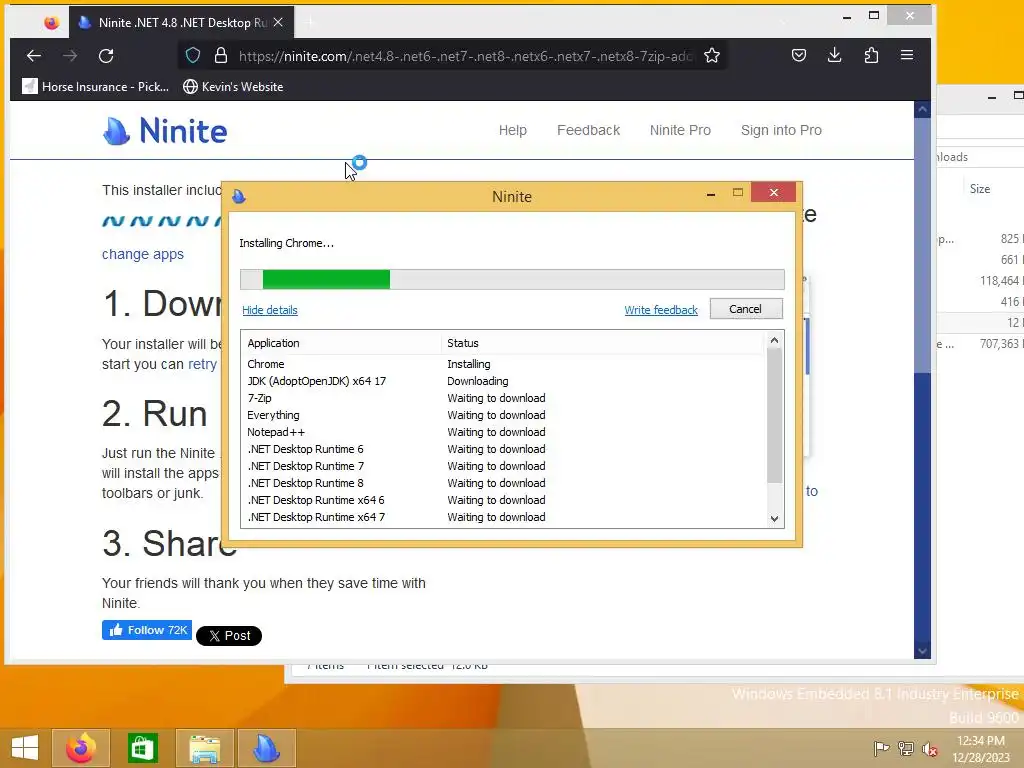Click the Firefox icon left of tab
The image size is (1024, 768).
52,23
